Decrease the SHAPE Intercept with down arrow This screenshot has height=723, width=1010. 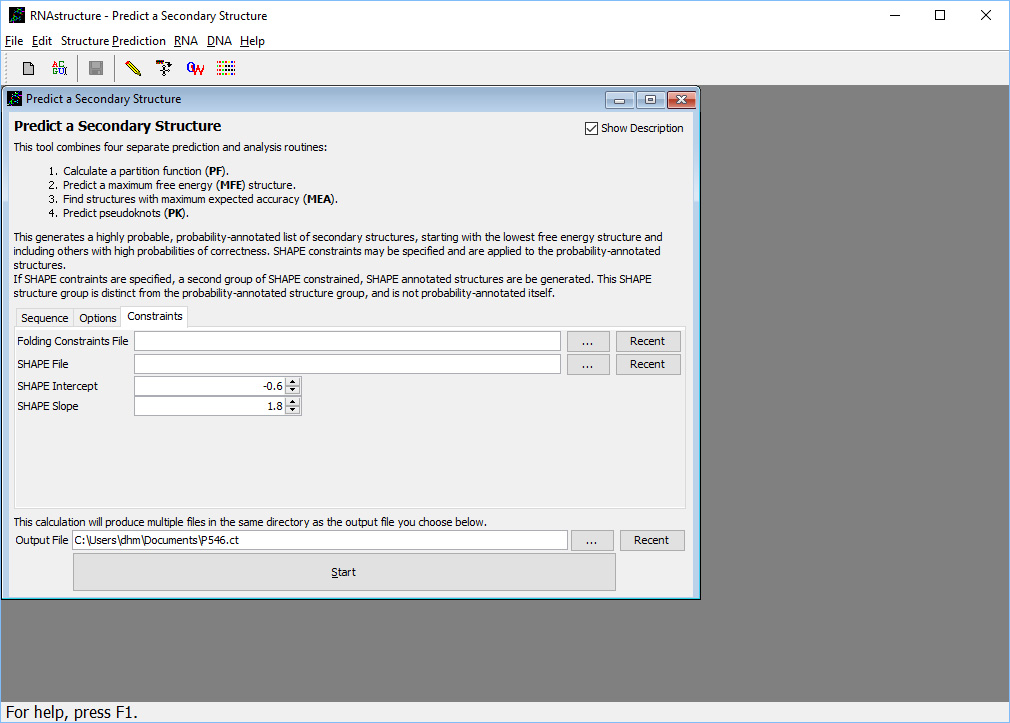pyautogui.click(x=293, y=390)
